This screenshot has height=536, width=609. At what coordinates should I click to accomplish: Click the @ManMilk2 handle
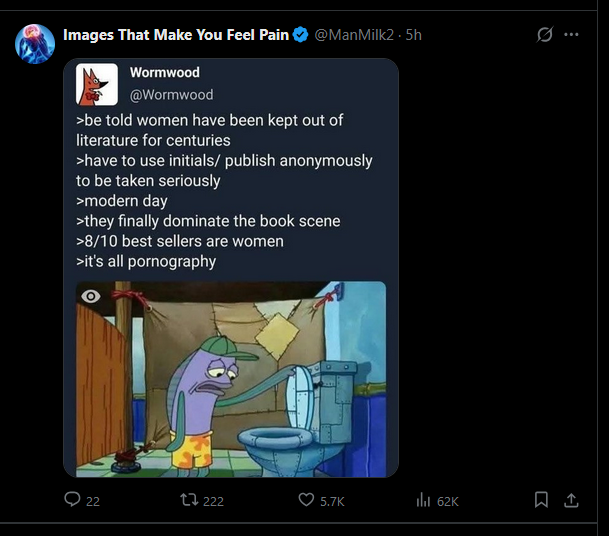pyautogui.click(x=353, y=35)
